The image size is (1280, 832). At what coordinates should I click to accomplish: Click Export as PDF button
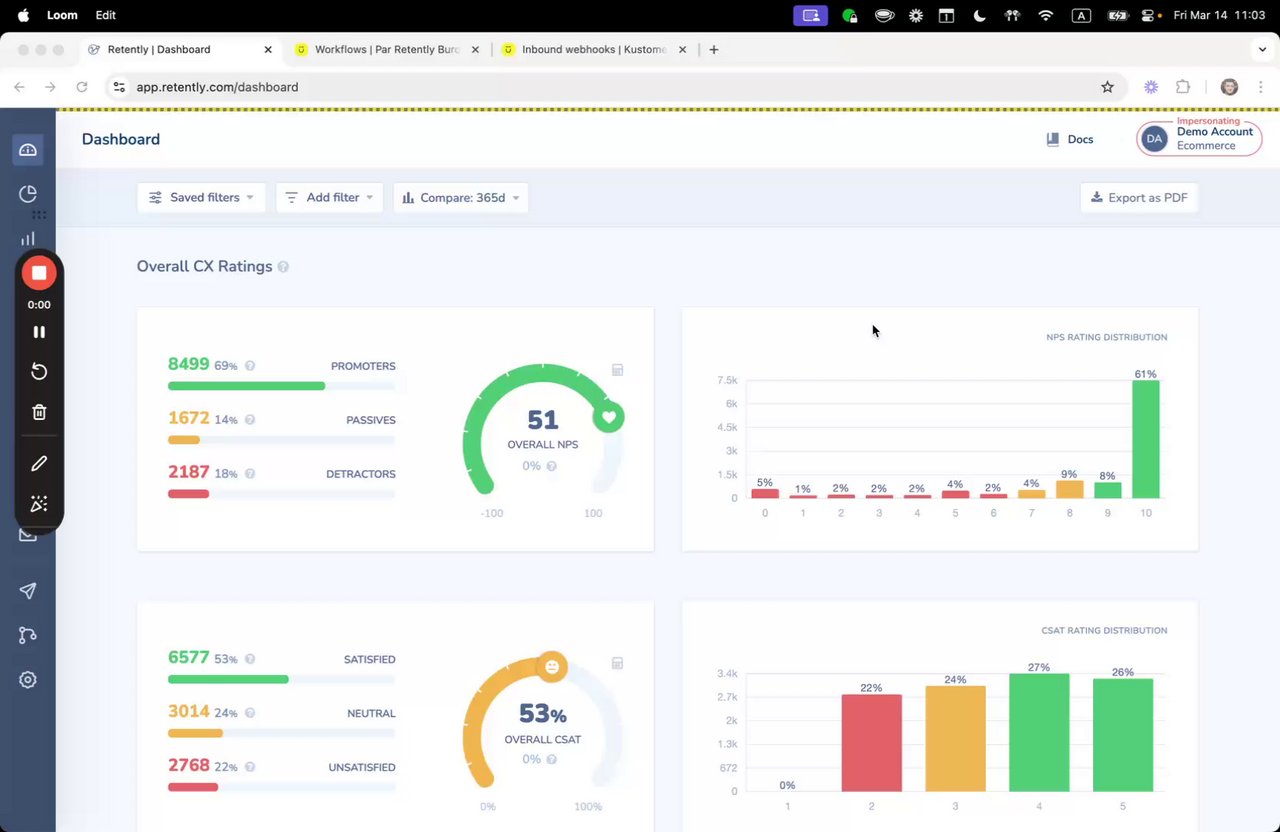coord(1139,198)
